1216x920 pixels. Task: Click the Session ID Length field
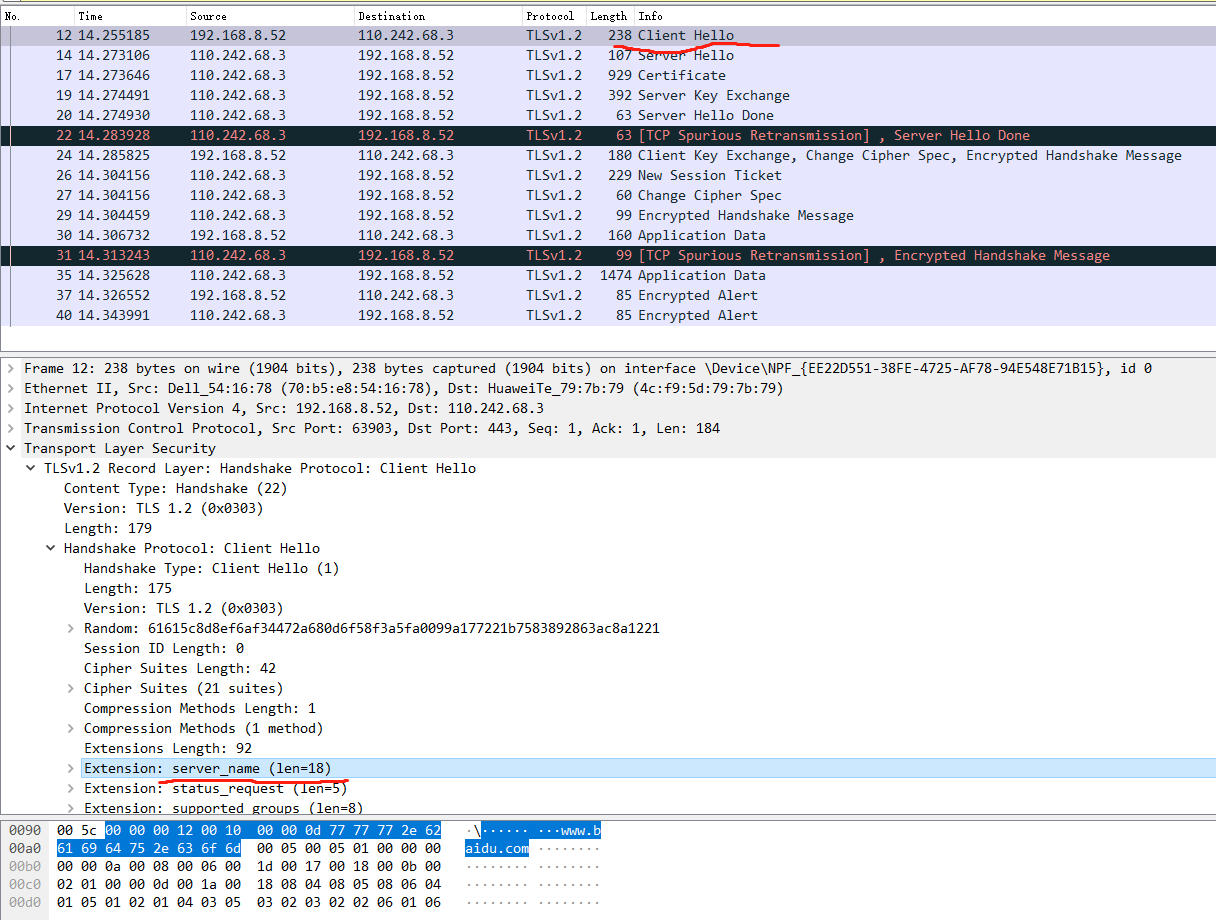[164, 648]
